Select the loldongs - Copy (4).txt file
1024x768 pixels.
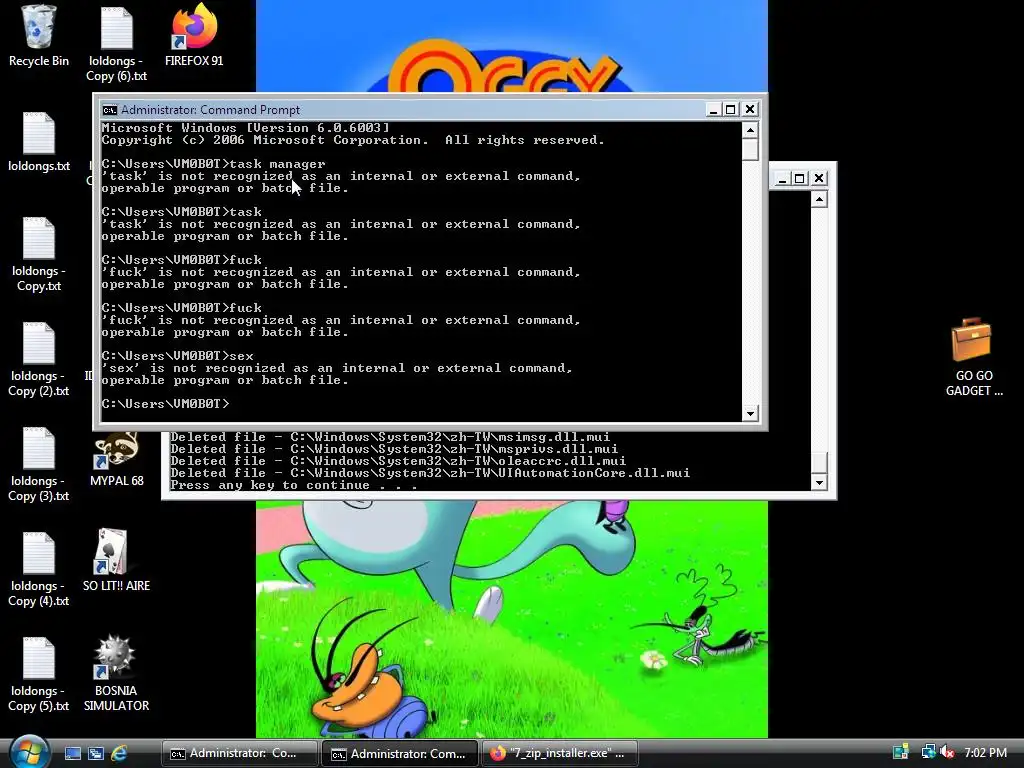click(39, 569)
